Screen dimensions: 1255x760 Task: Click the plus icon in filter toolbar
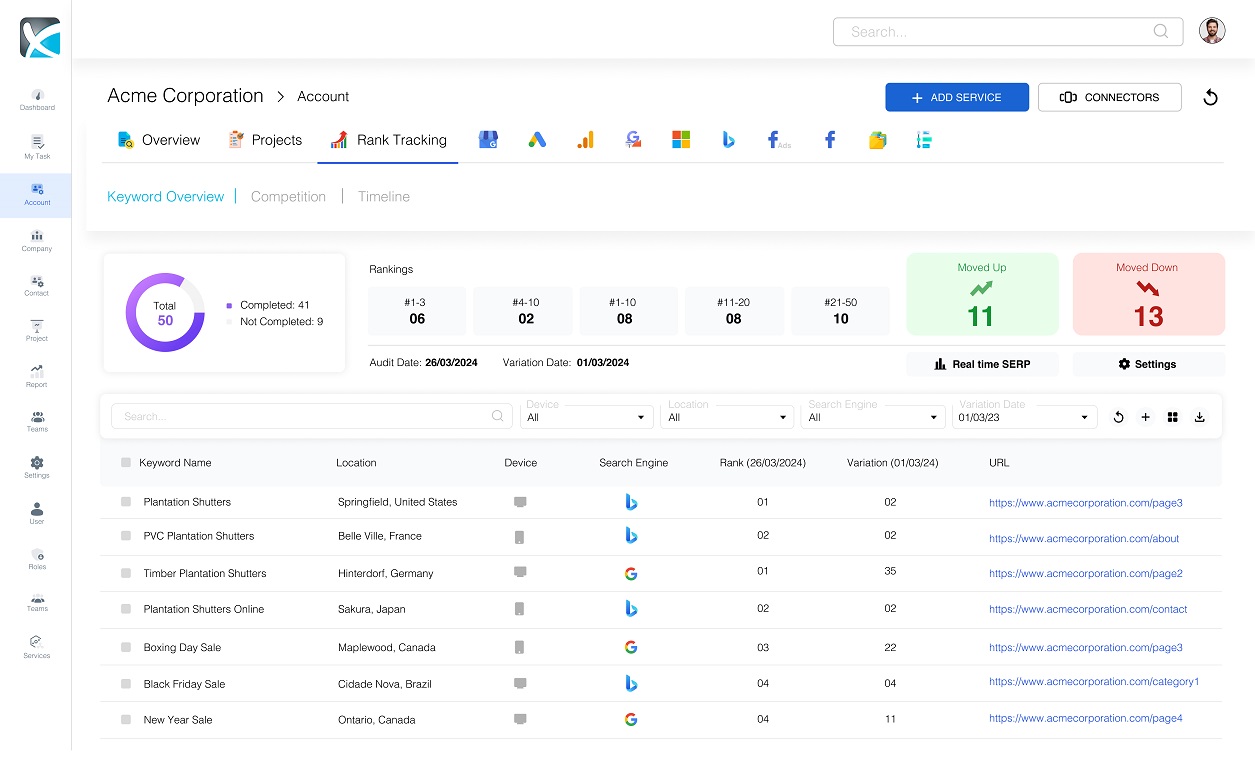tap(1146, 417)
